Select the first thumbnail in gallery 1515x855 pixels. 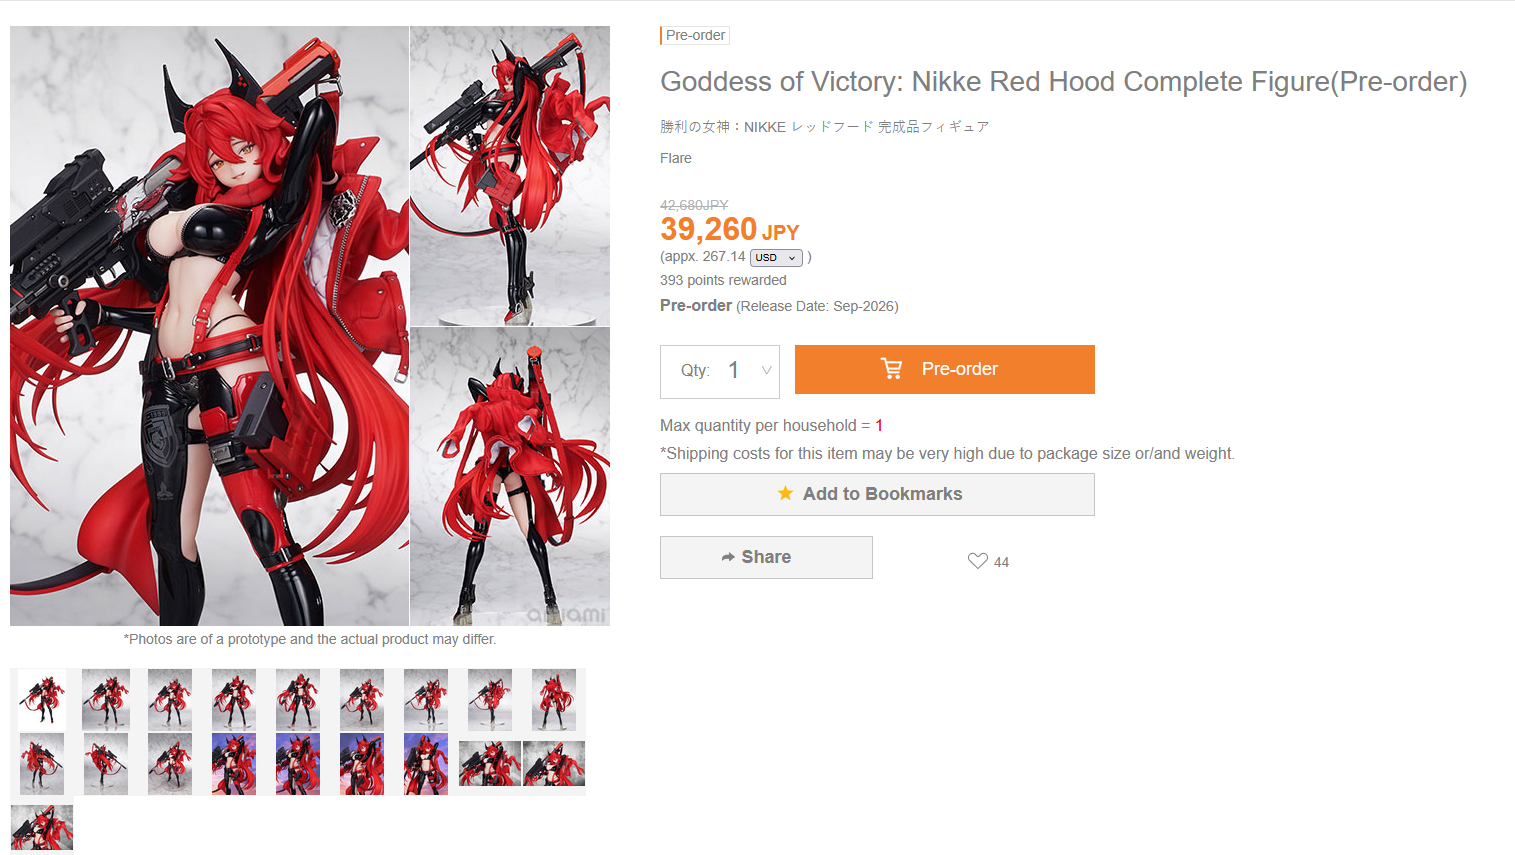pos(42,699)
